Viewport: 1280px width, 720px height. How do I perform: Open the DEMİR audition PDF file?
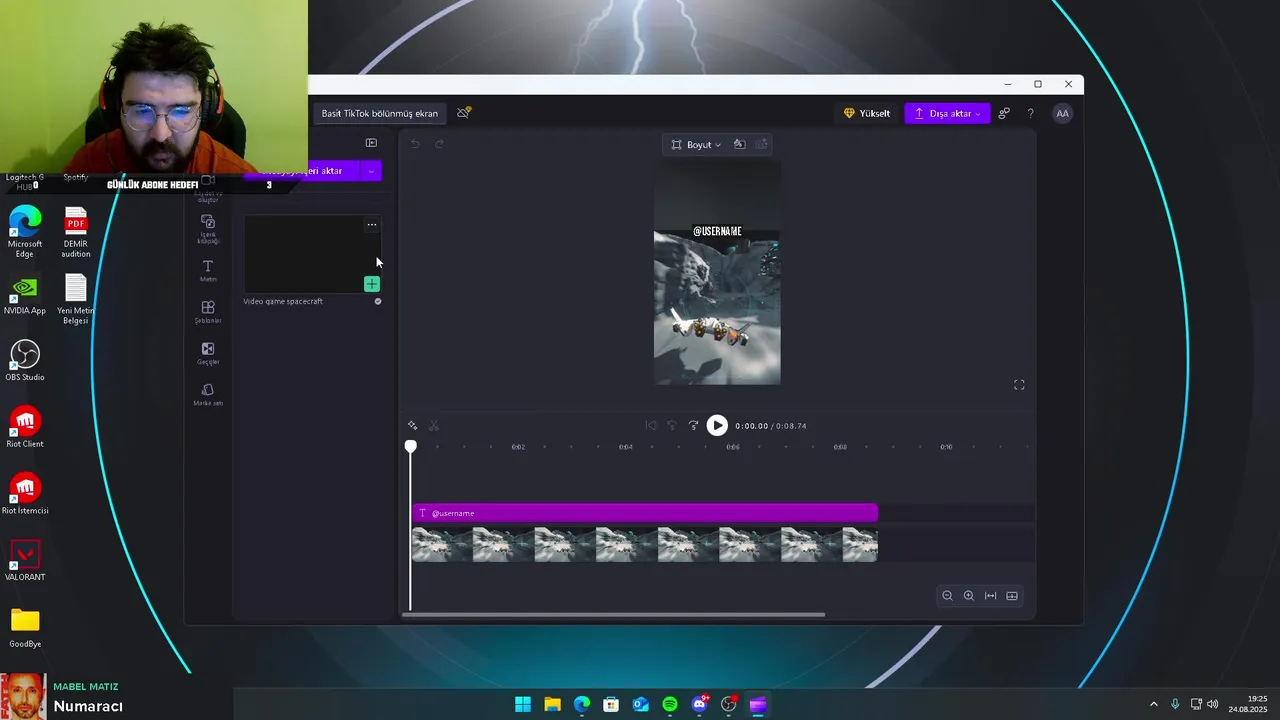pyautogui.click(x=76, y=232)
